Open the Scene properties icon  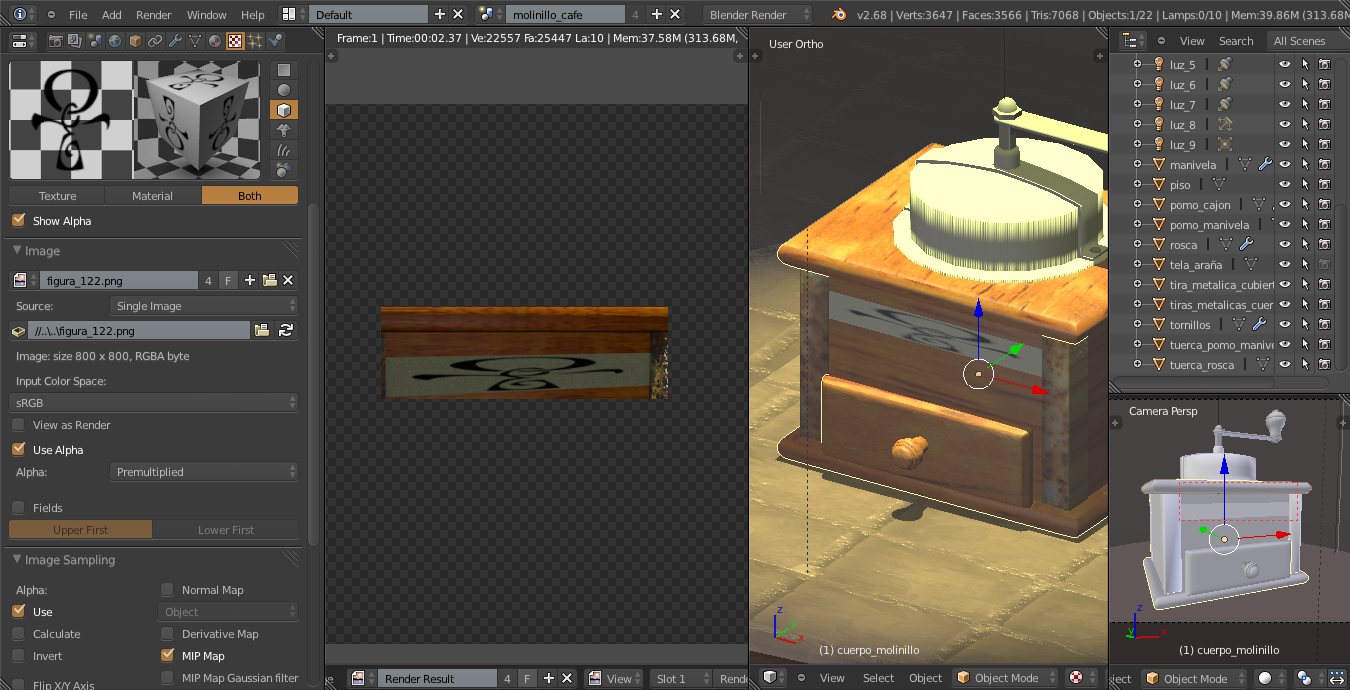point(95,41)
